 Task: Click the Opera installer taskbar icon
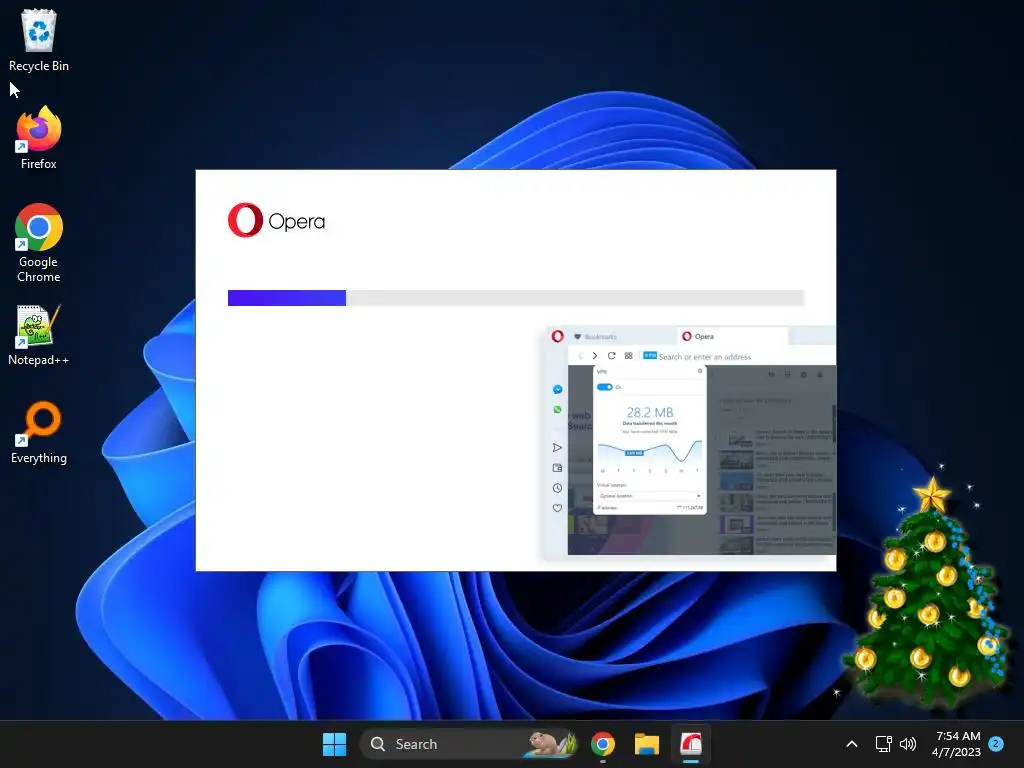click(x=691, y=744)
